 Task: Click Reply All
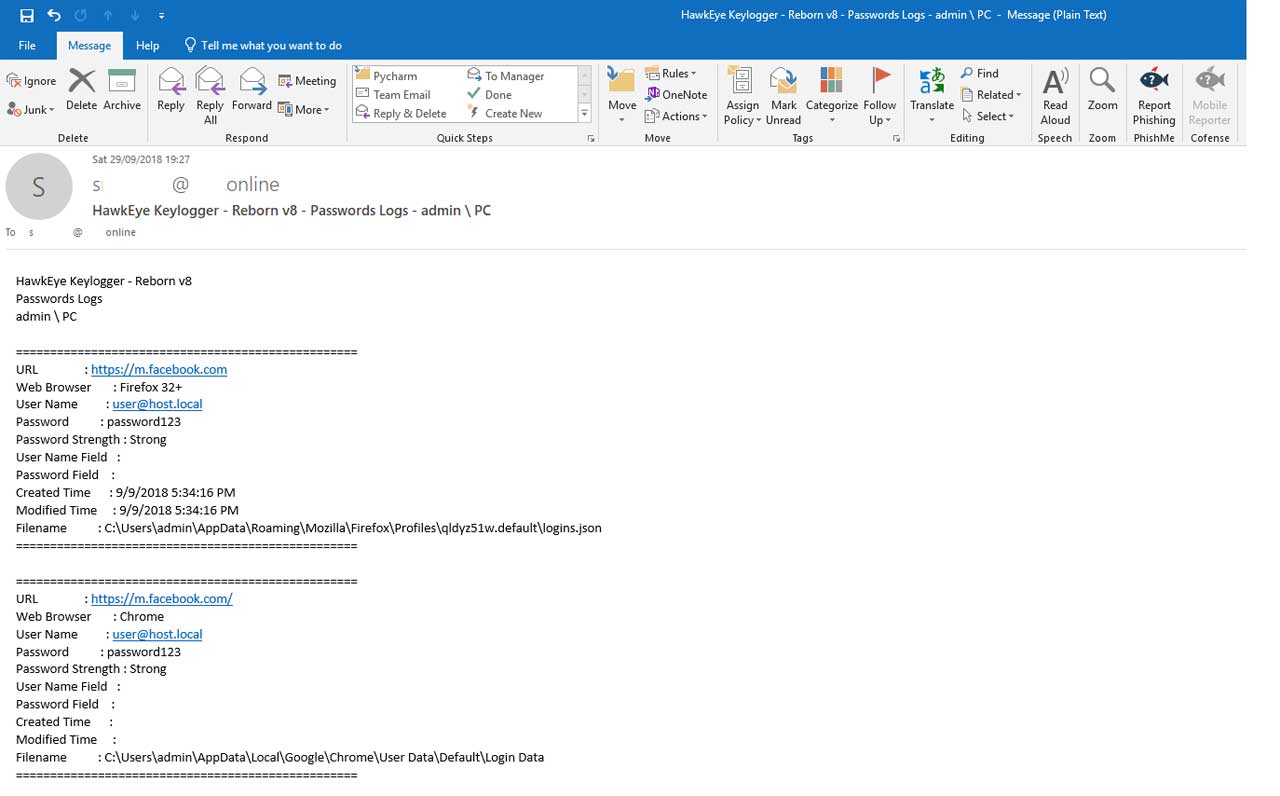tap(210, 96)
